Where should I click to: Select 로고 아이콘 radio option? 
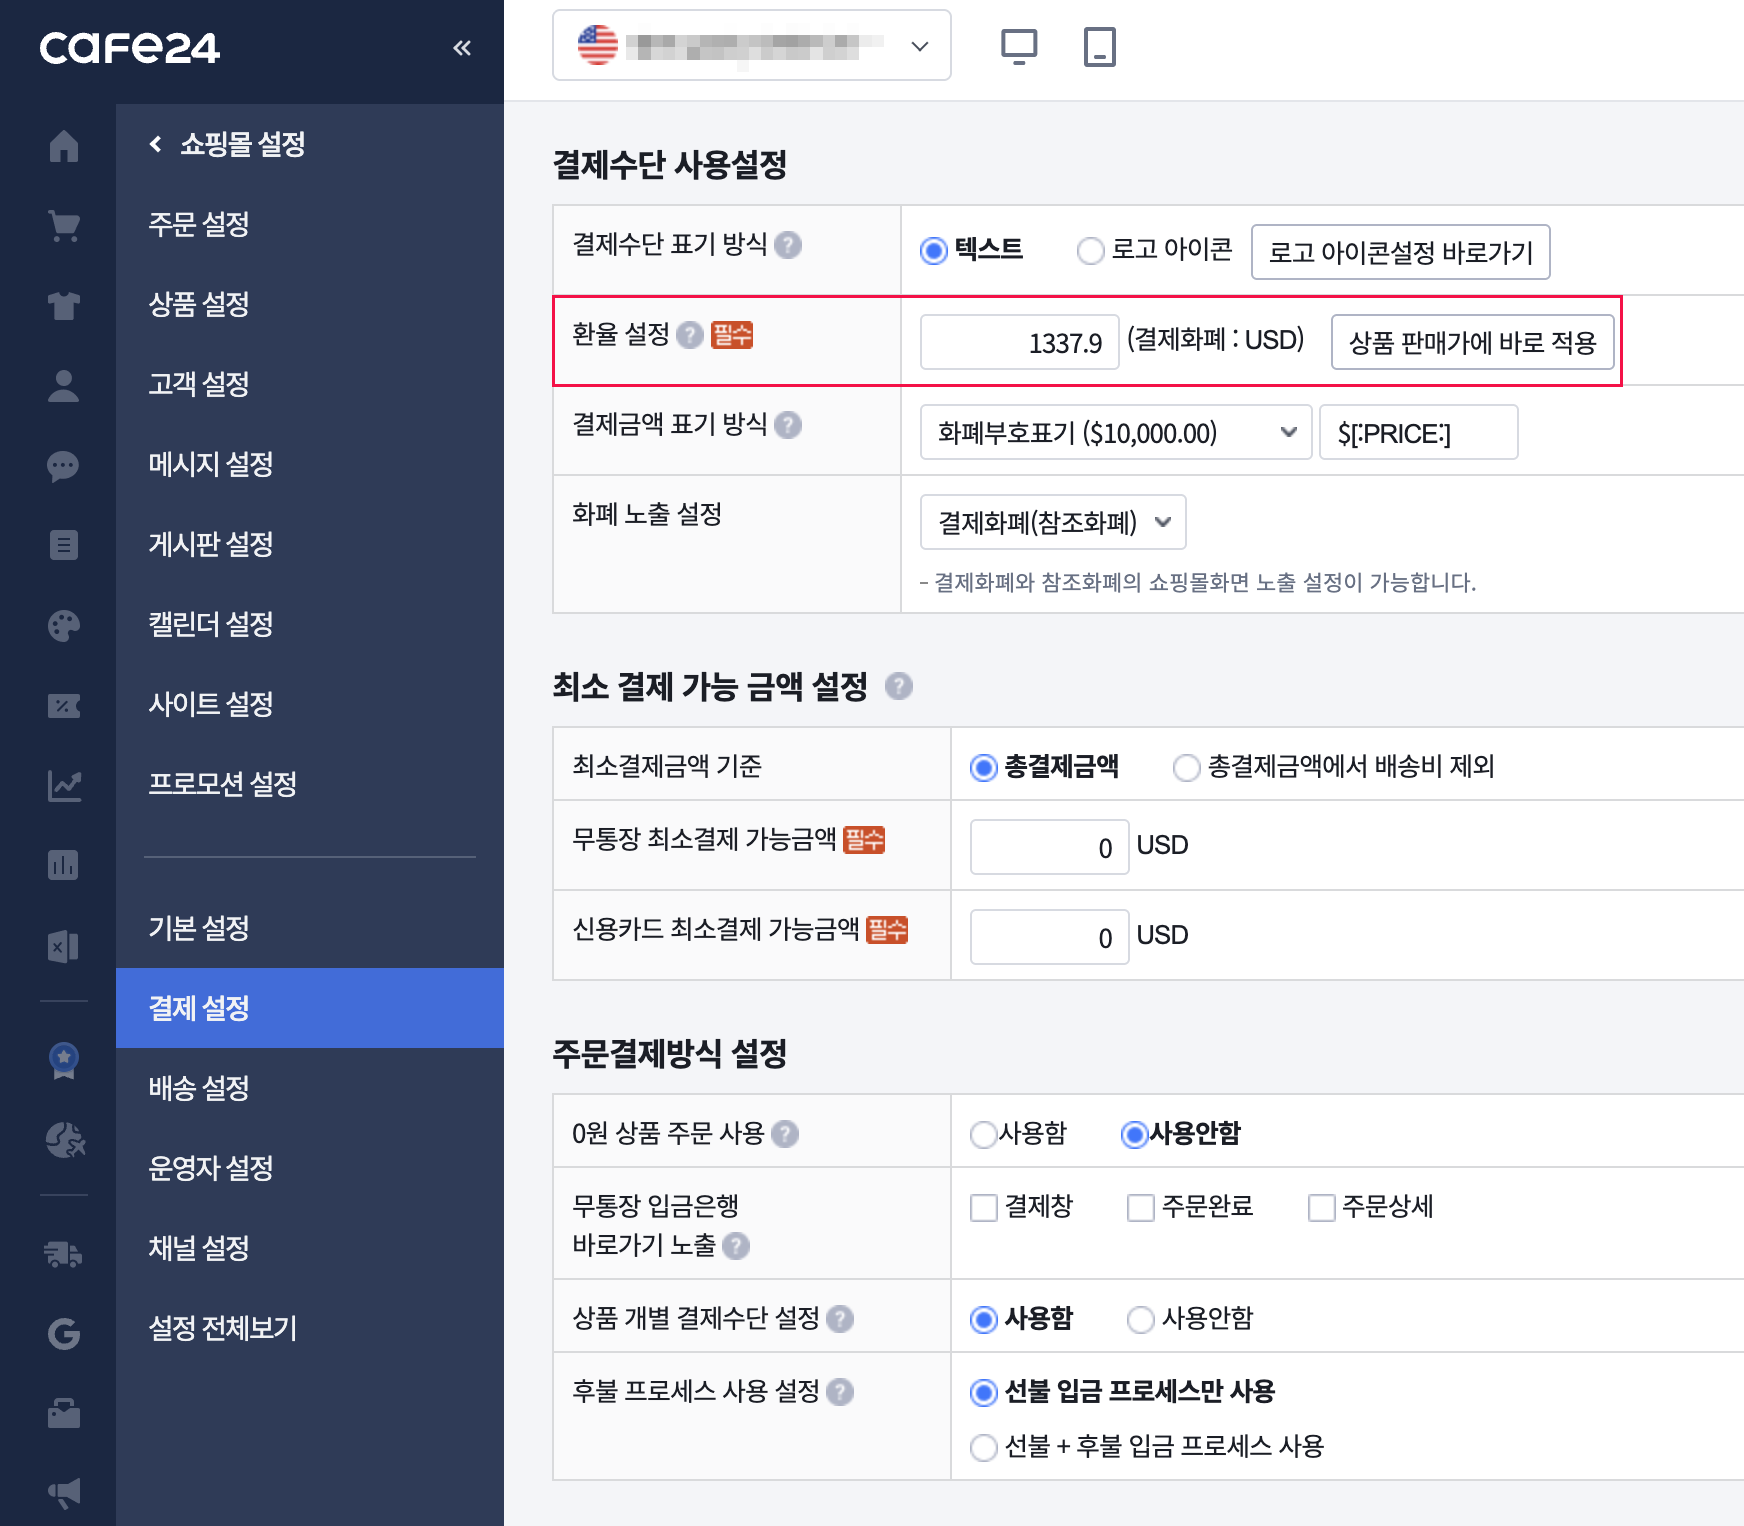coord(1090,250)
